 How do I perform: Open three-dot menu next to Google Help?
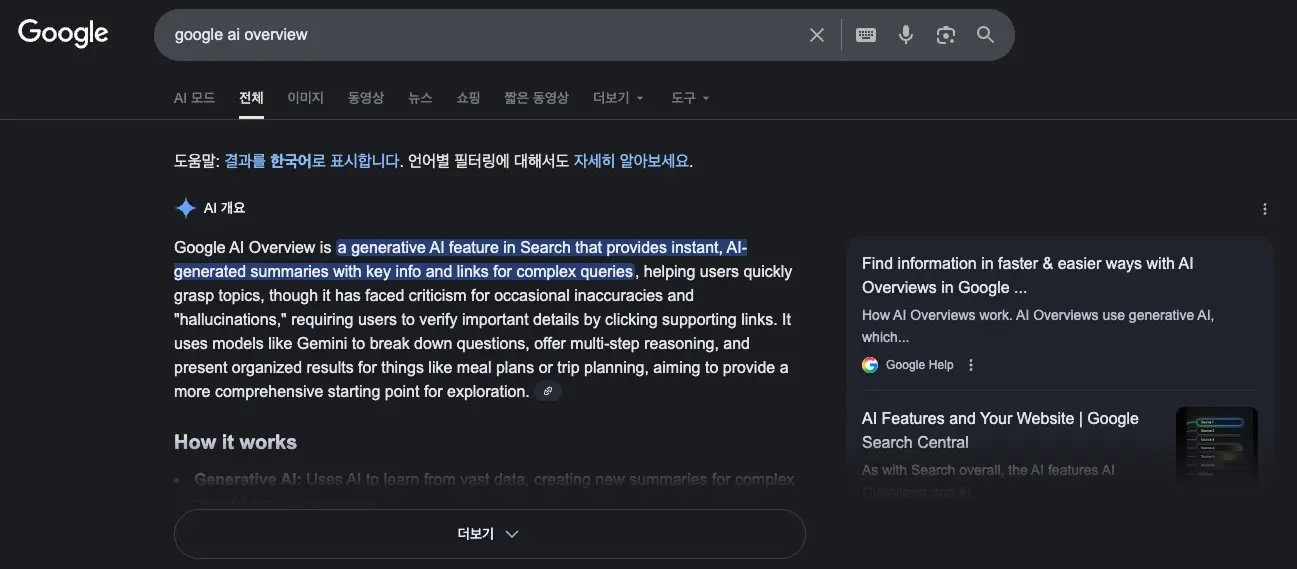tap(970, 365)
